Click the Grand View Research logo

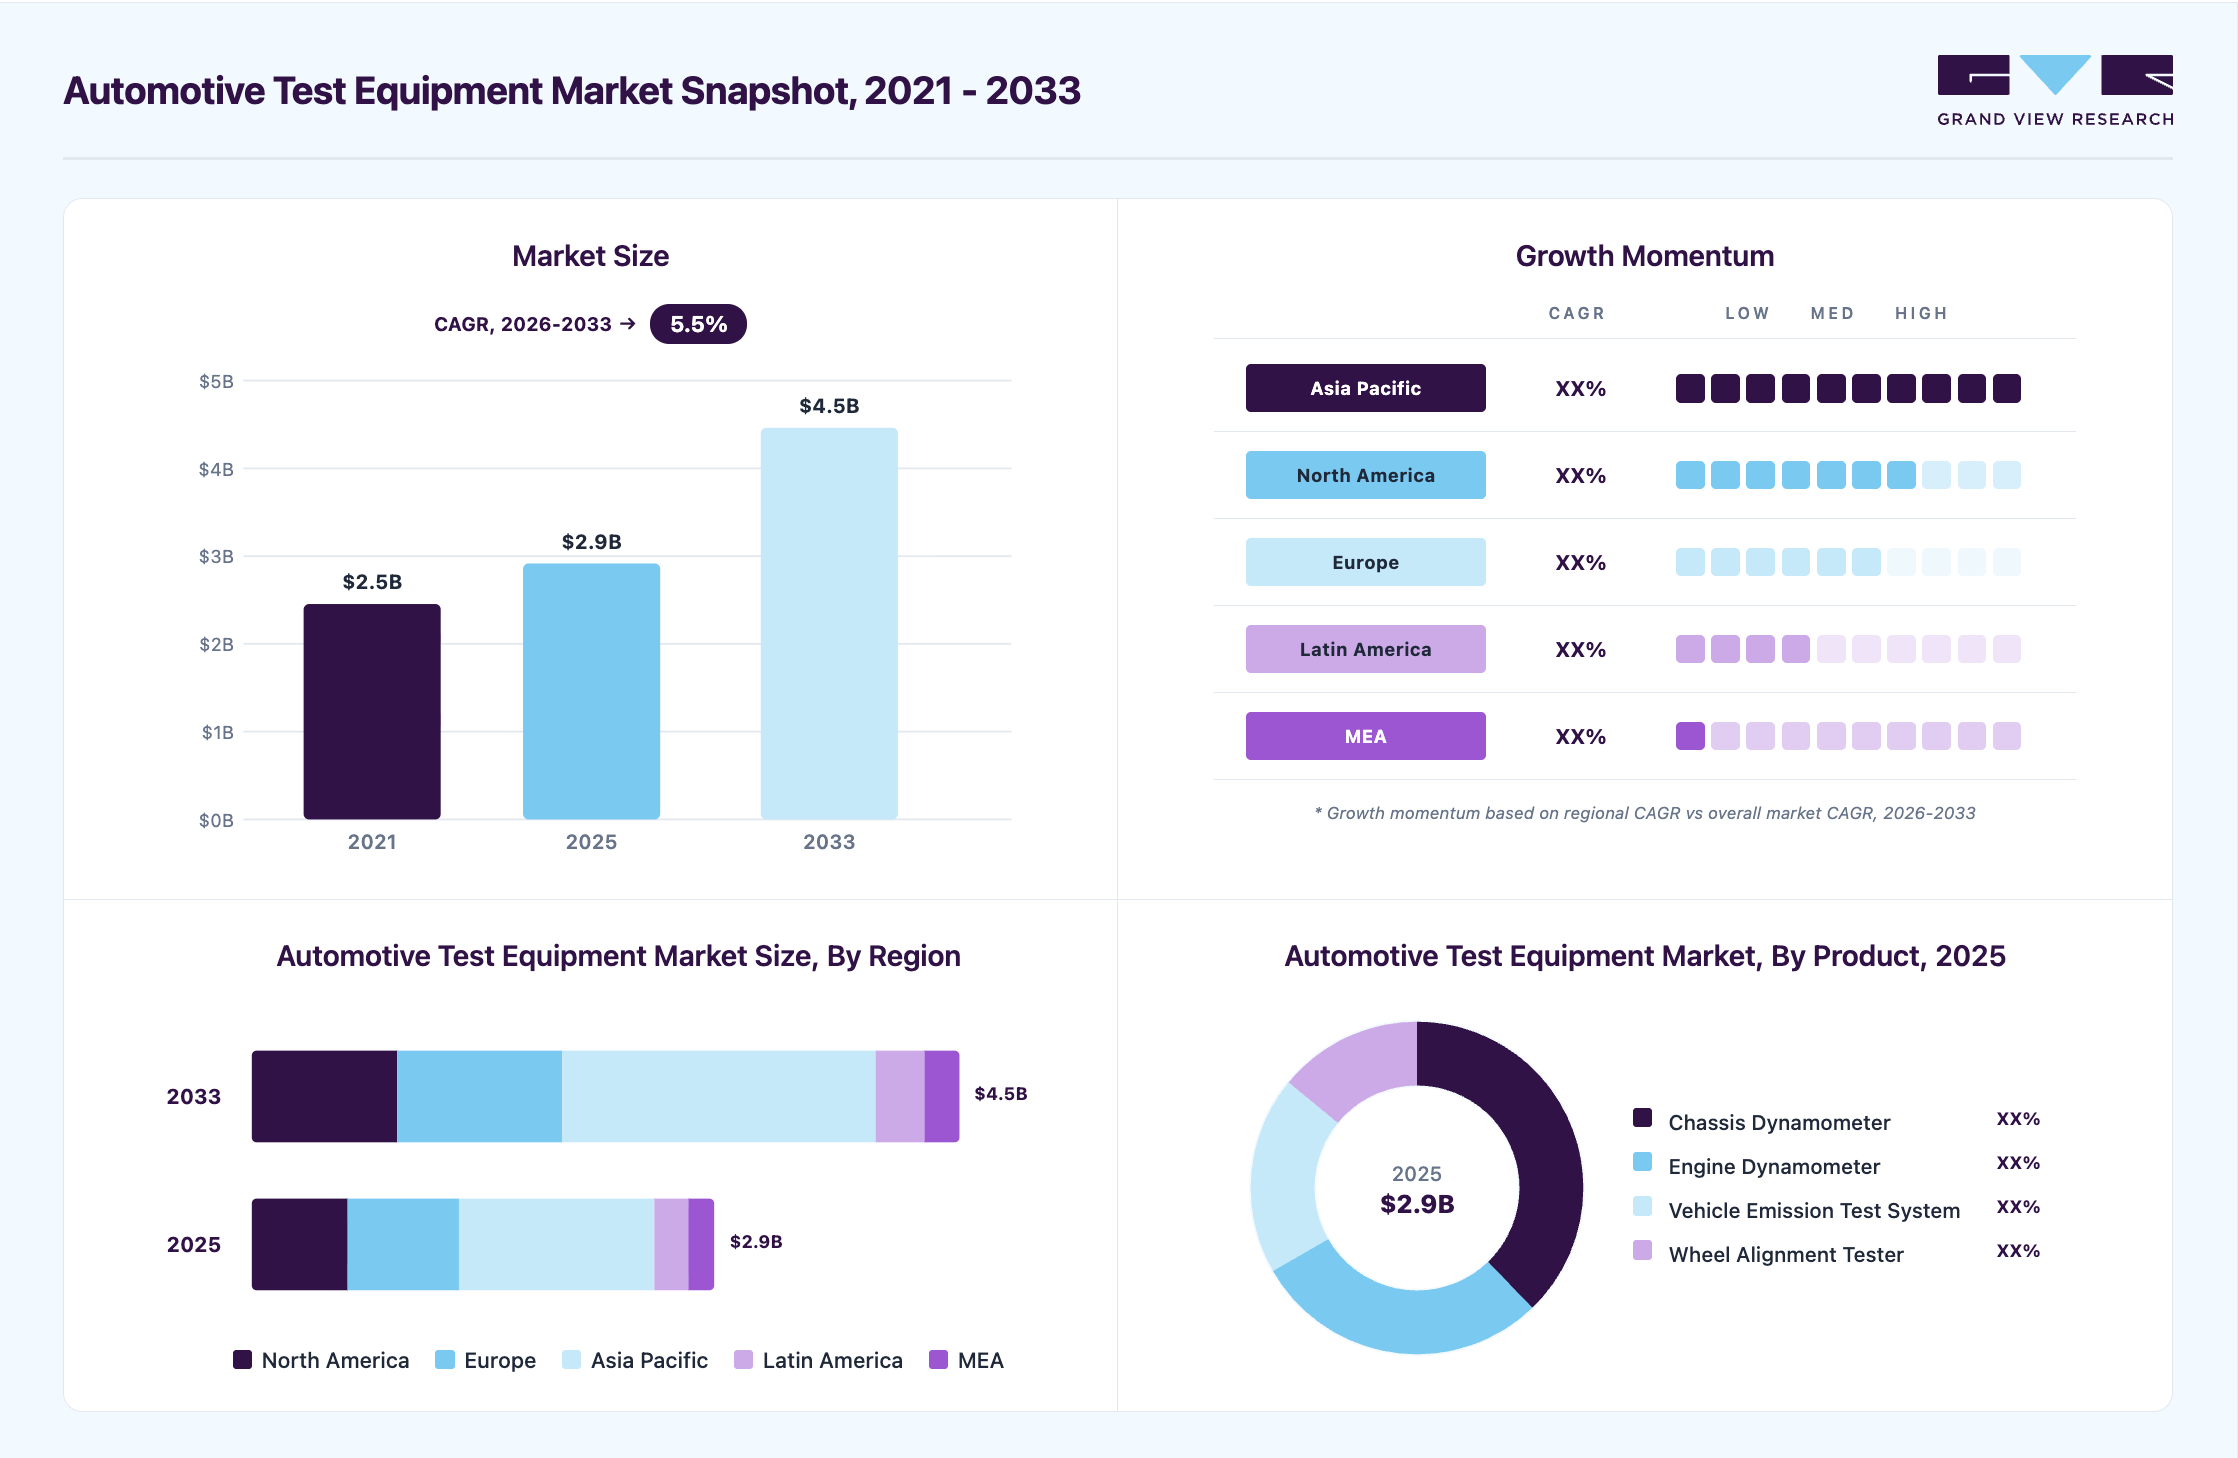[2055, 91]
